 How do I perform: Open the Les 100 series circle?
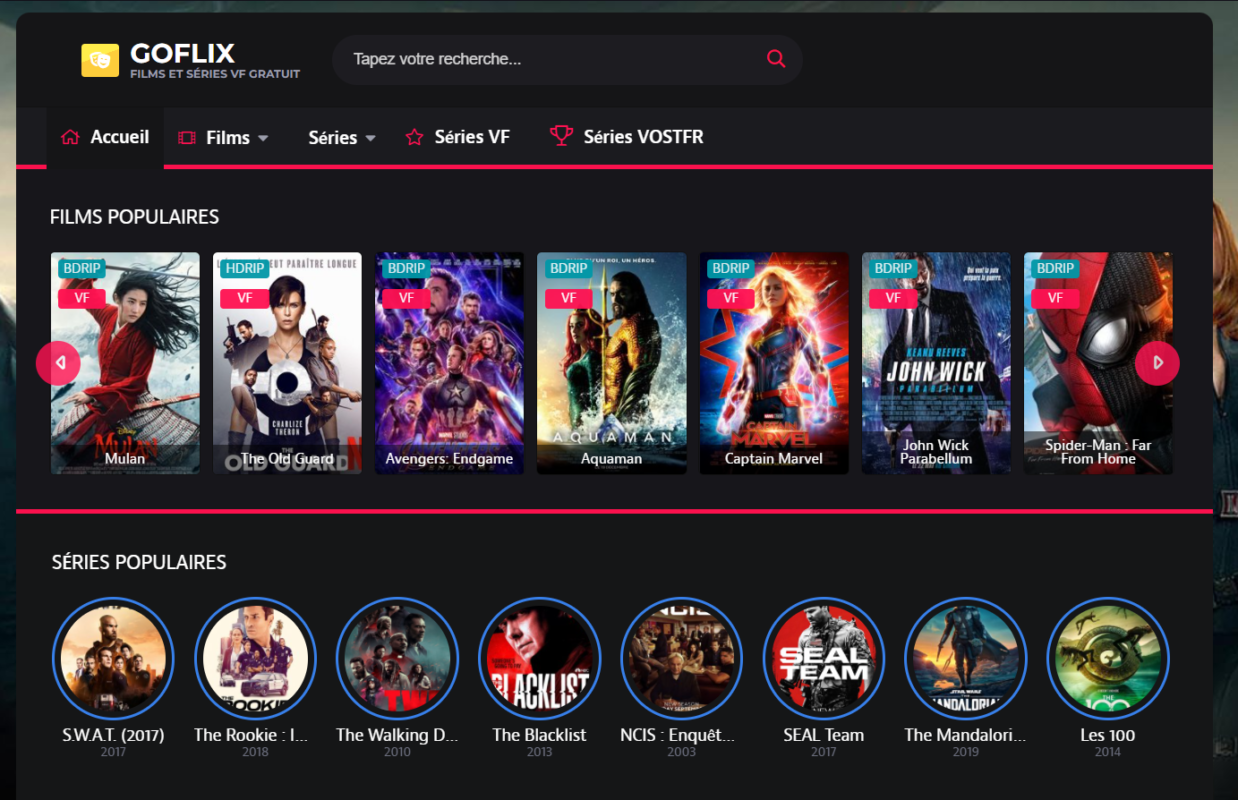(x=1108, y=658)
